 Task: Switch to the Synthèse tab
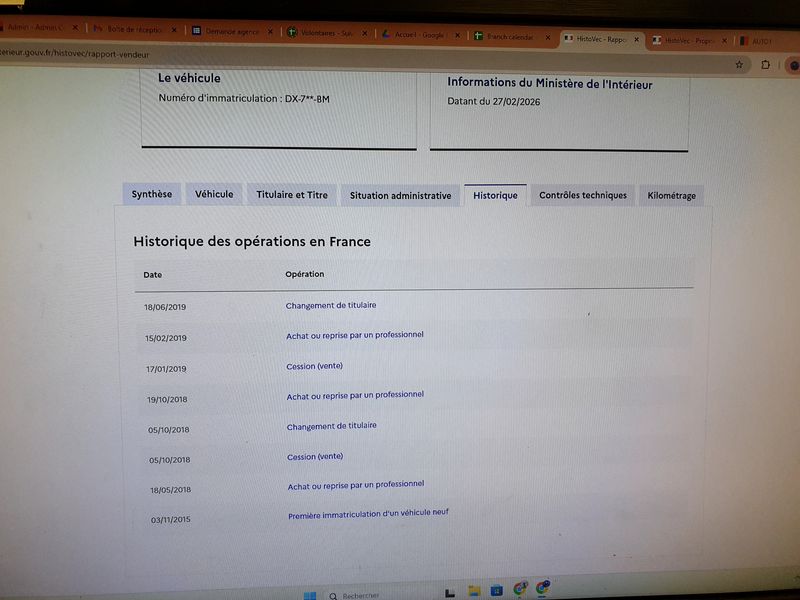point(152,195)
